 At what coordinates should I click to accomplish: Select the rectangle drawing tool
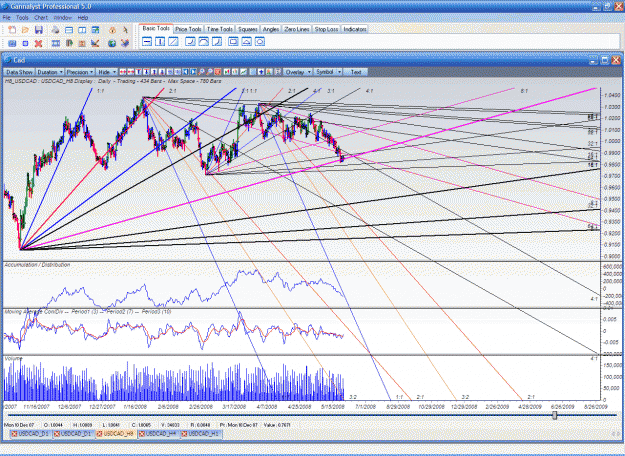(233, 41)
